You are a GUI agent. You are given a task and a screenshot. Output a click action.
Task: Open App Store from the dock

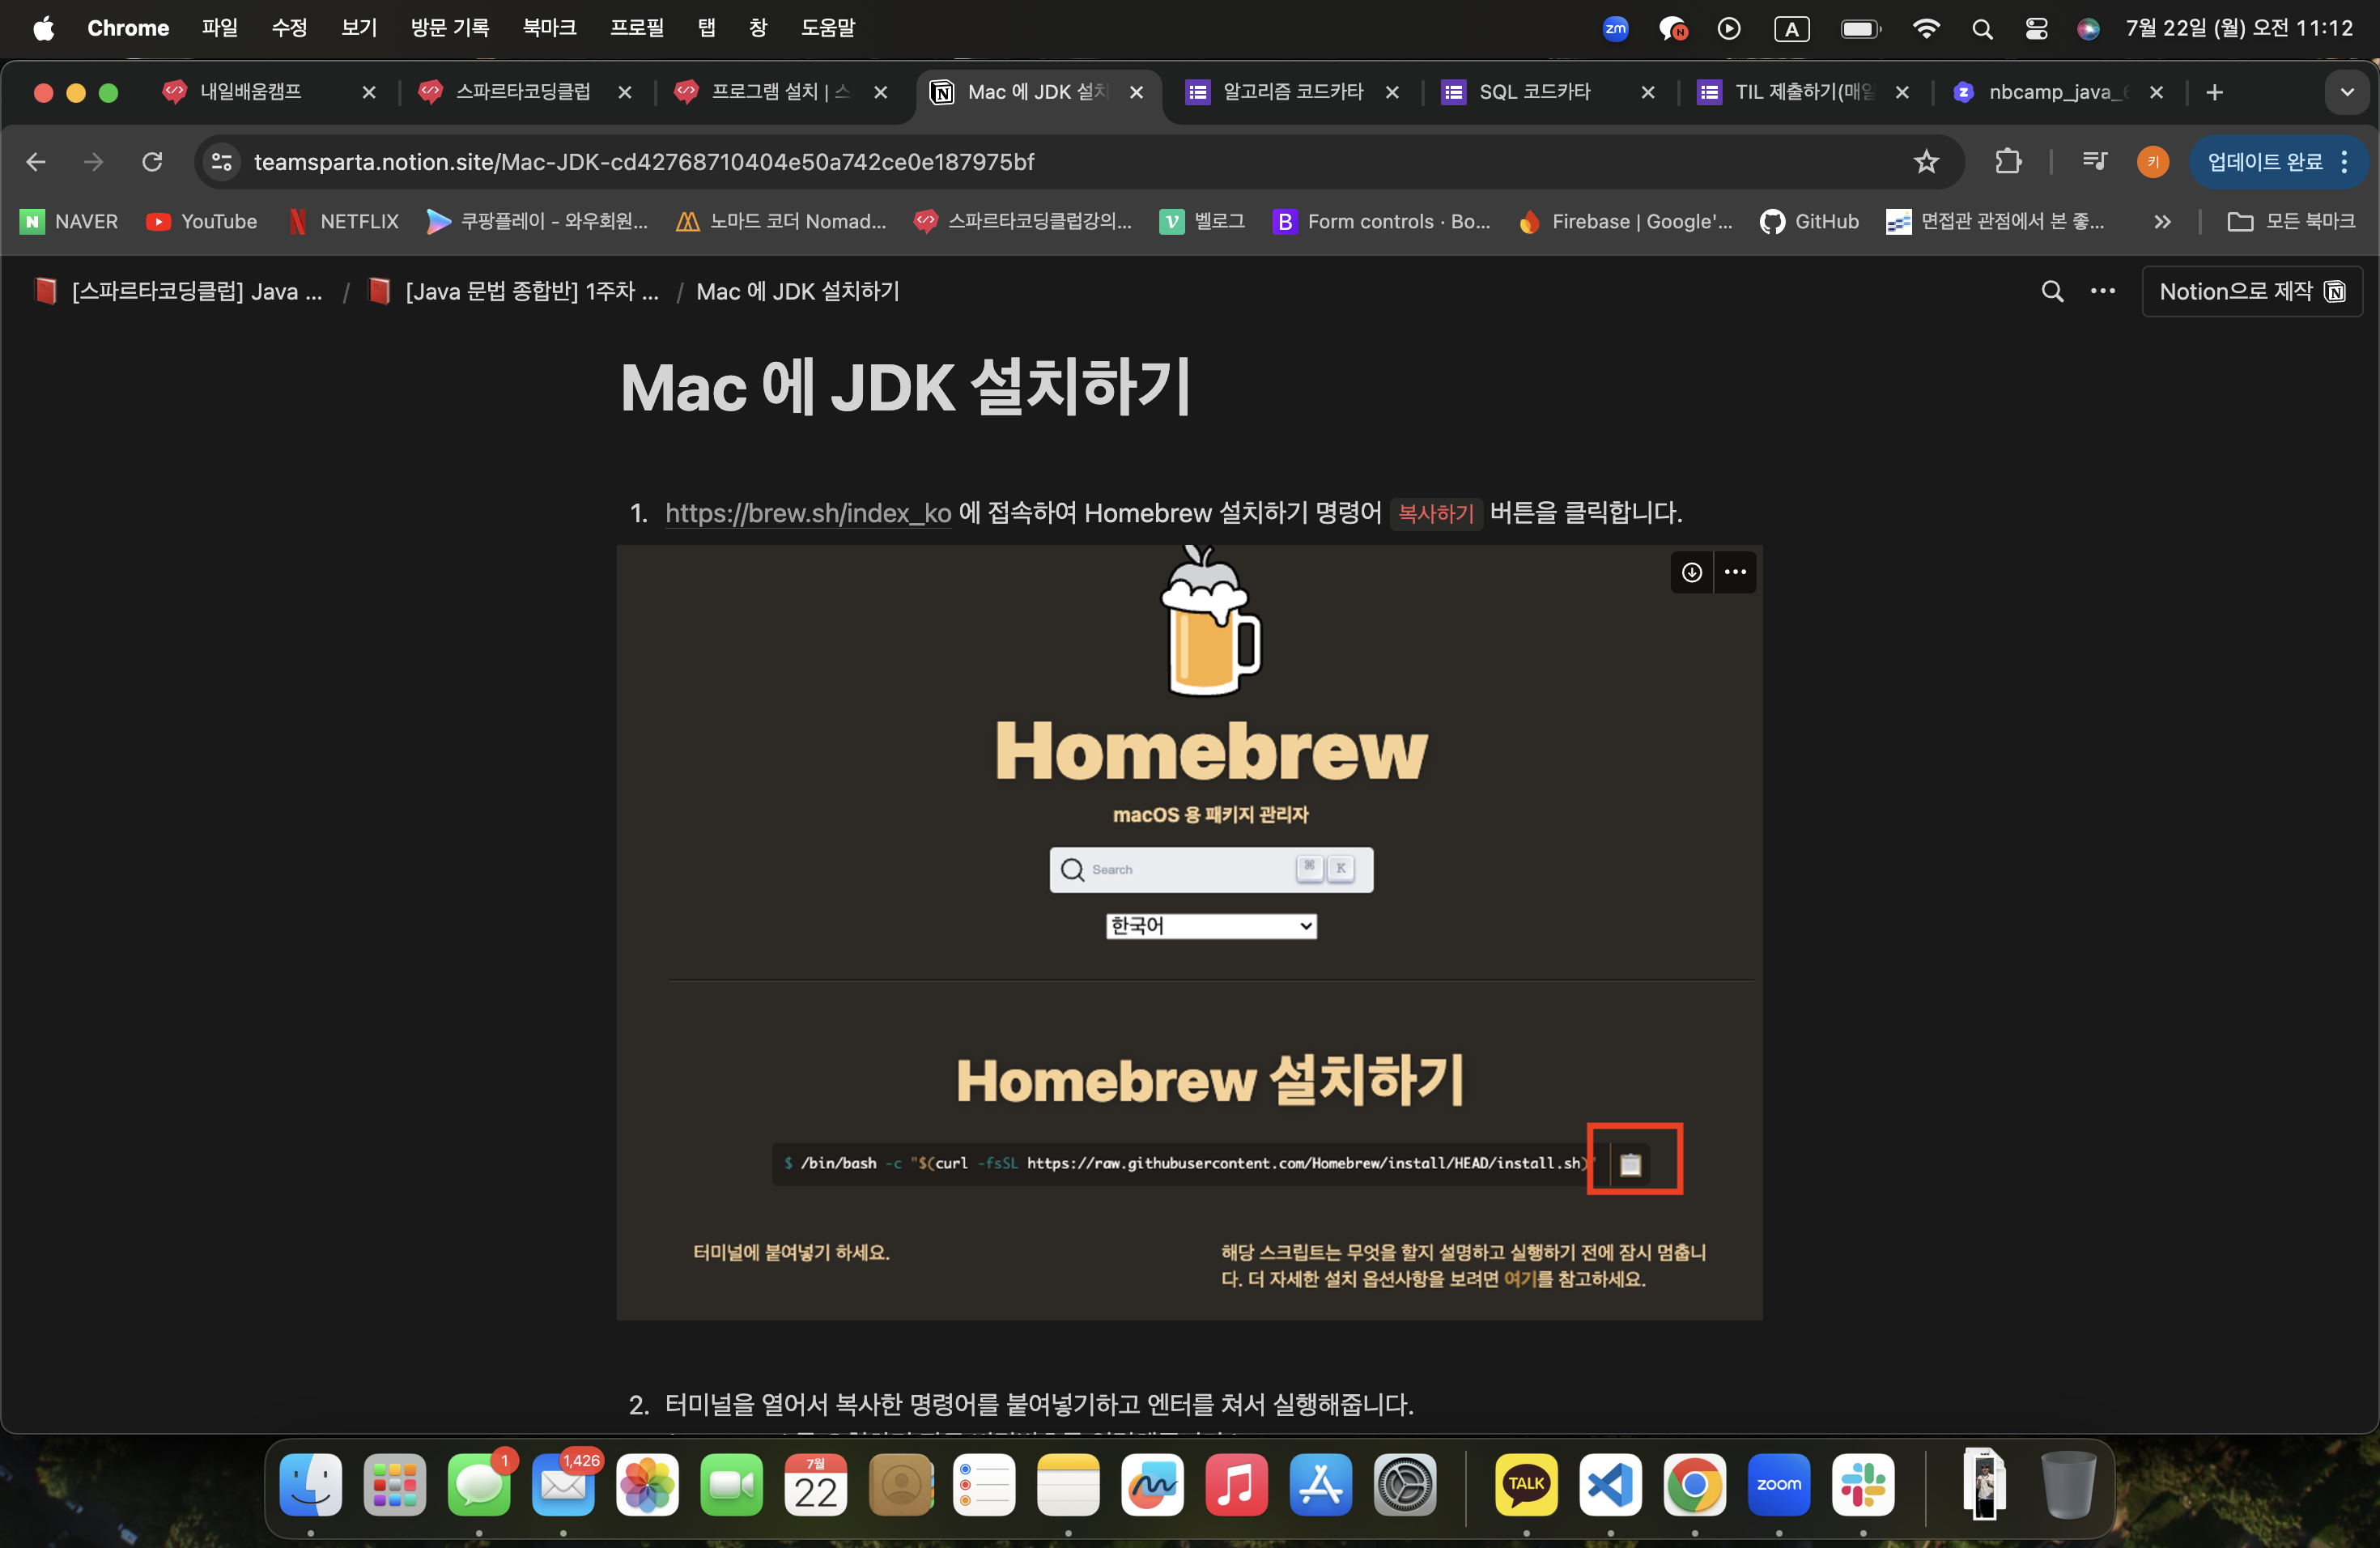click(1321, 1484)
